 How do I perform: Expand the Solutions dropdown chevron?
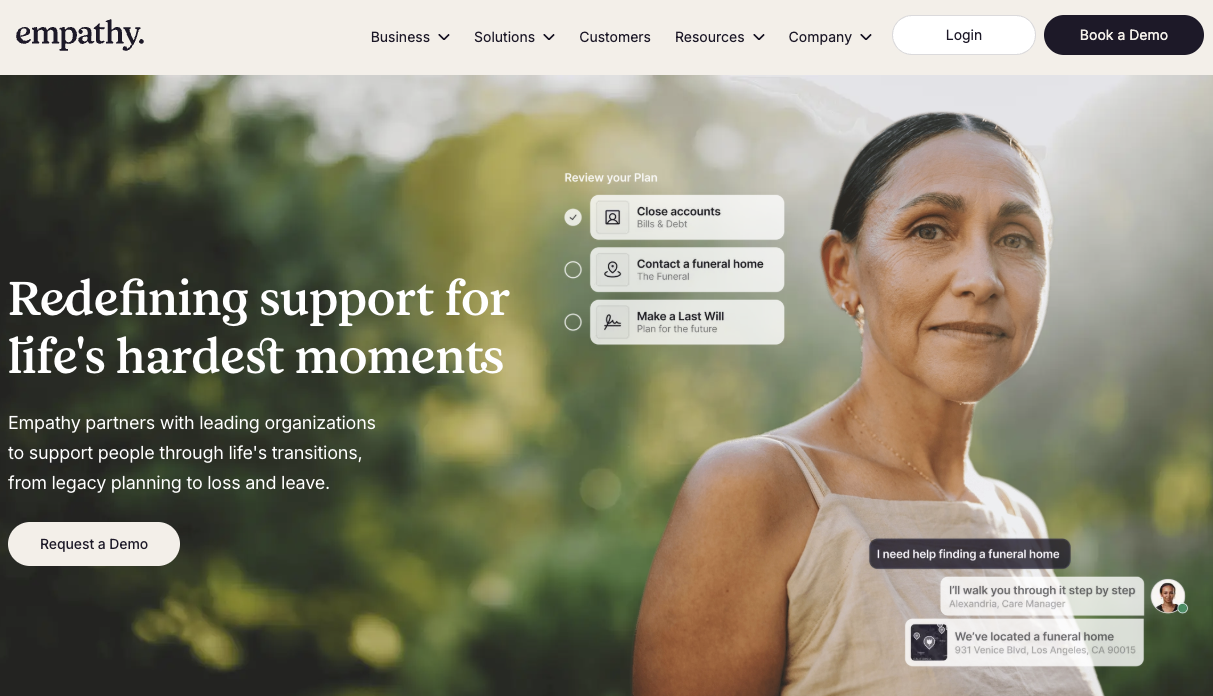click(549, 37)
